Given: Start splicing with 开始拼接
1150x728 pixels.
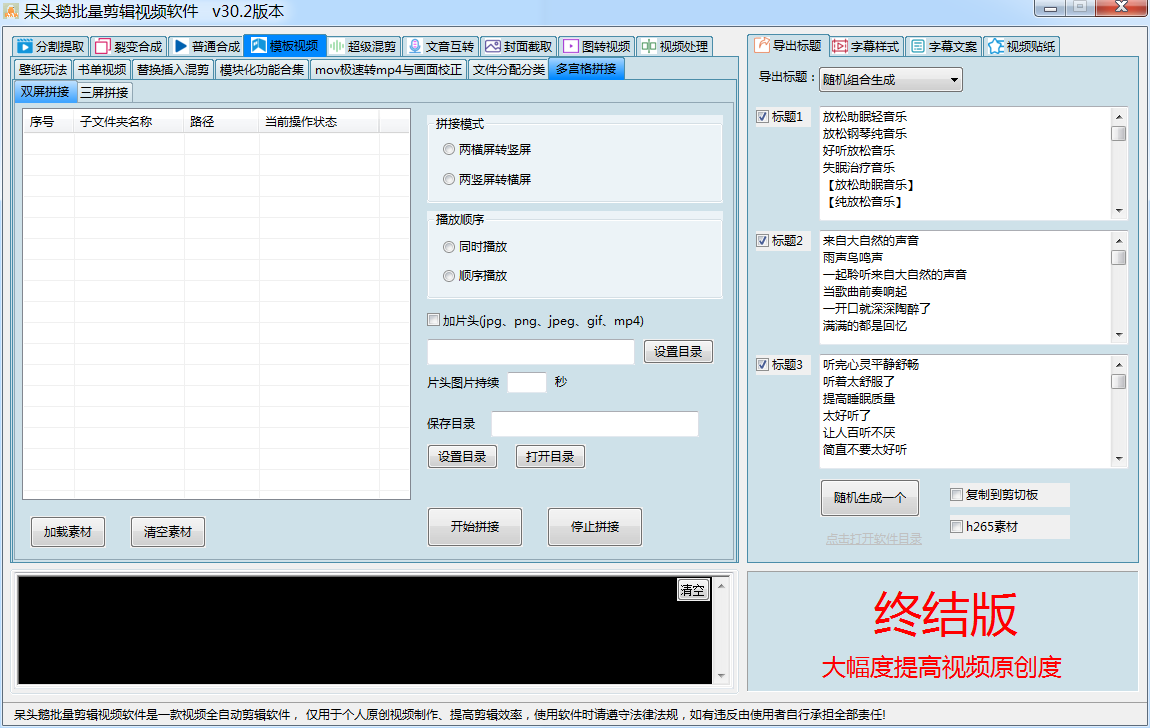Looking at the screenshot, I should tap(475, 526).
